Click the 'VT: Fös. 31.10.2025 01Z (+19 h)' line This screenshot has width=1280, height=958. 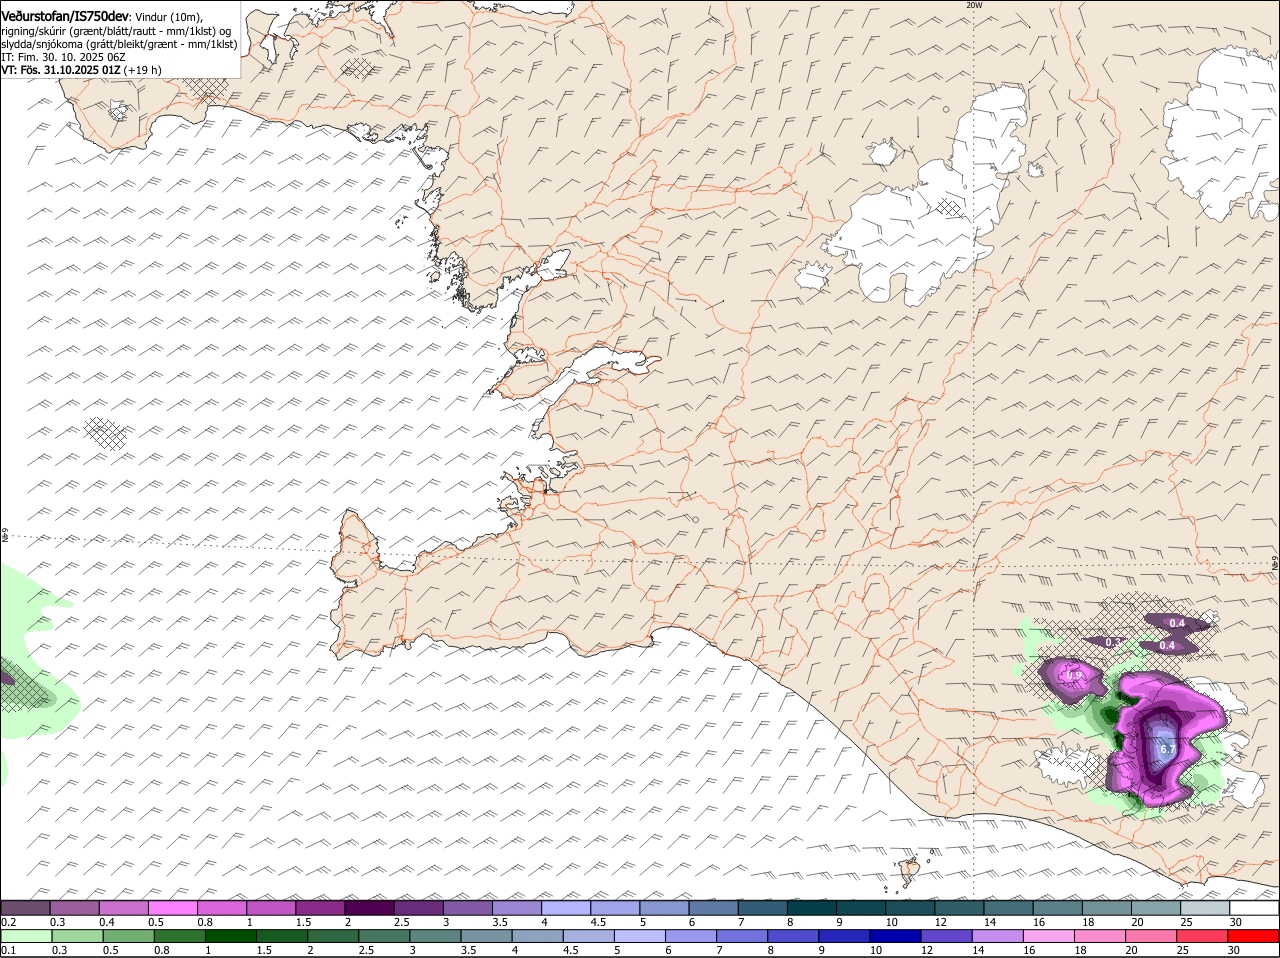coord(81,70)
